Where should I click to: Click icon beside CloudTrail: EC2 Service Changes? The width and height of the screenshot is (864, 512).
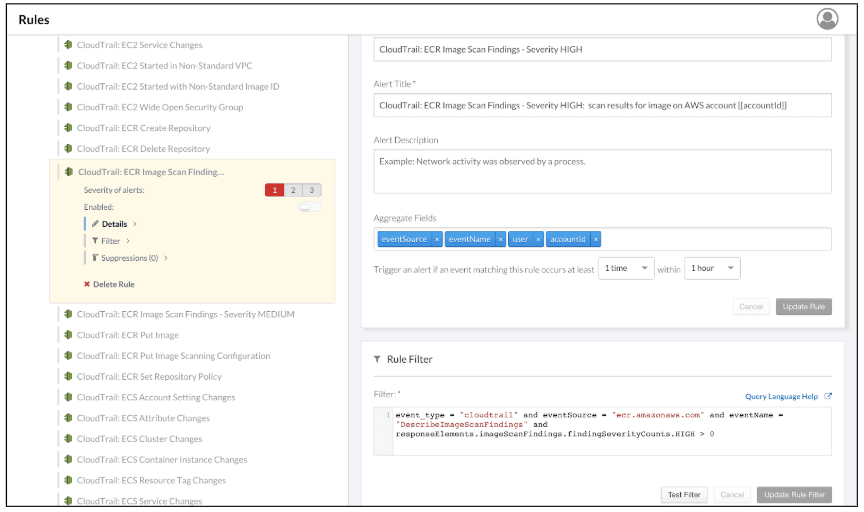coord(68,45)
